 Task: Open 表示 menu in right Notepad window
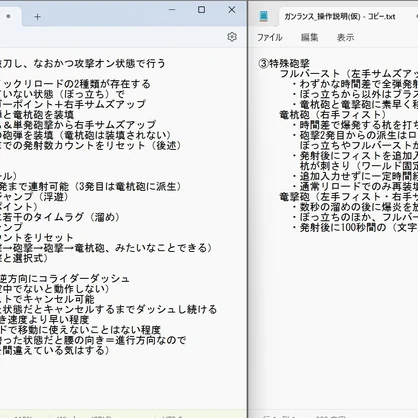coord(345,37)
